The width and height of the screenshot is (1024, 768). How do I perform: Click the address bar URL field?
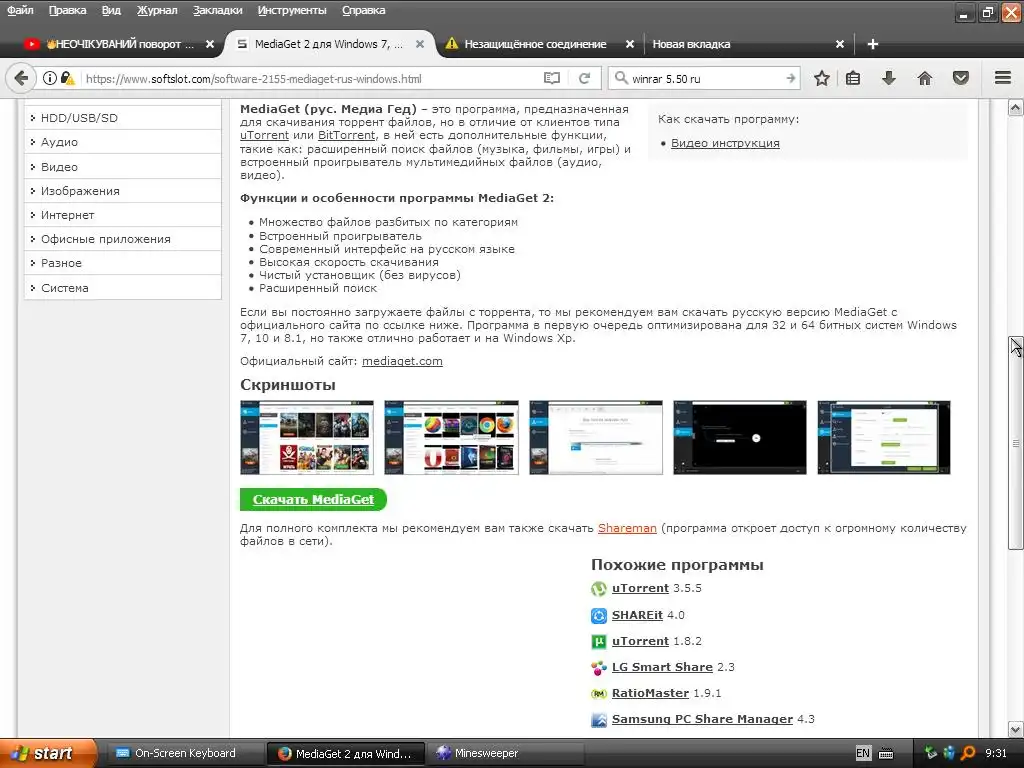(310, 79)
